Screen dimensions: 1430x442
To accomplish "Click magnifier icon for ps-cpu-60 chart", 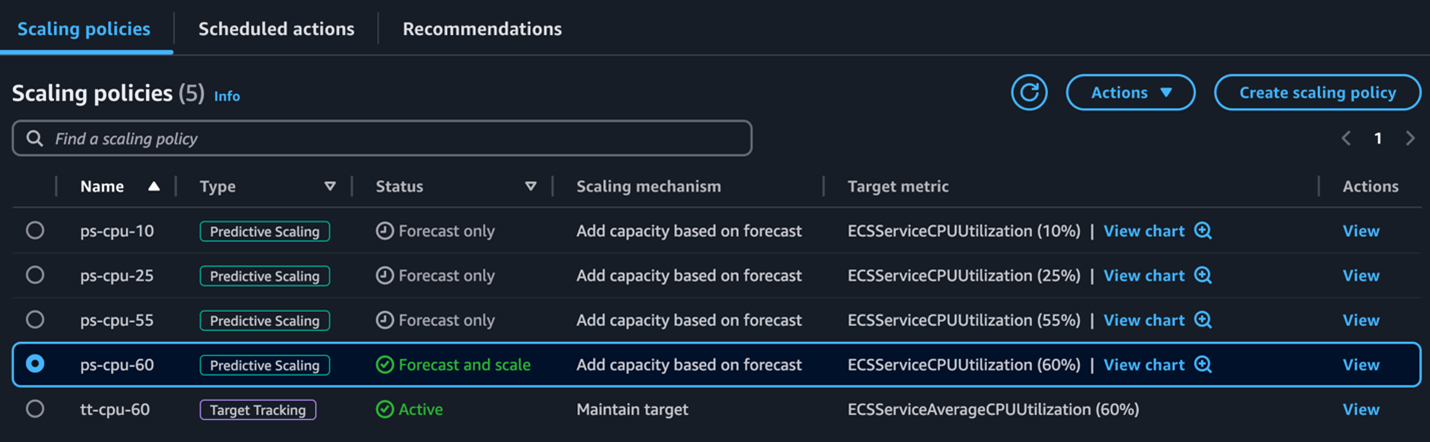I will (1203, 365).
